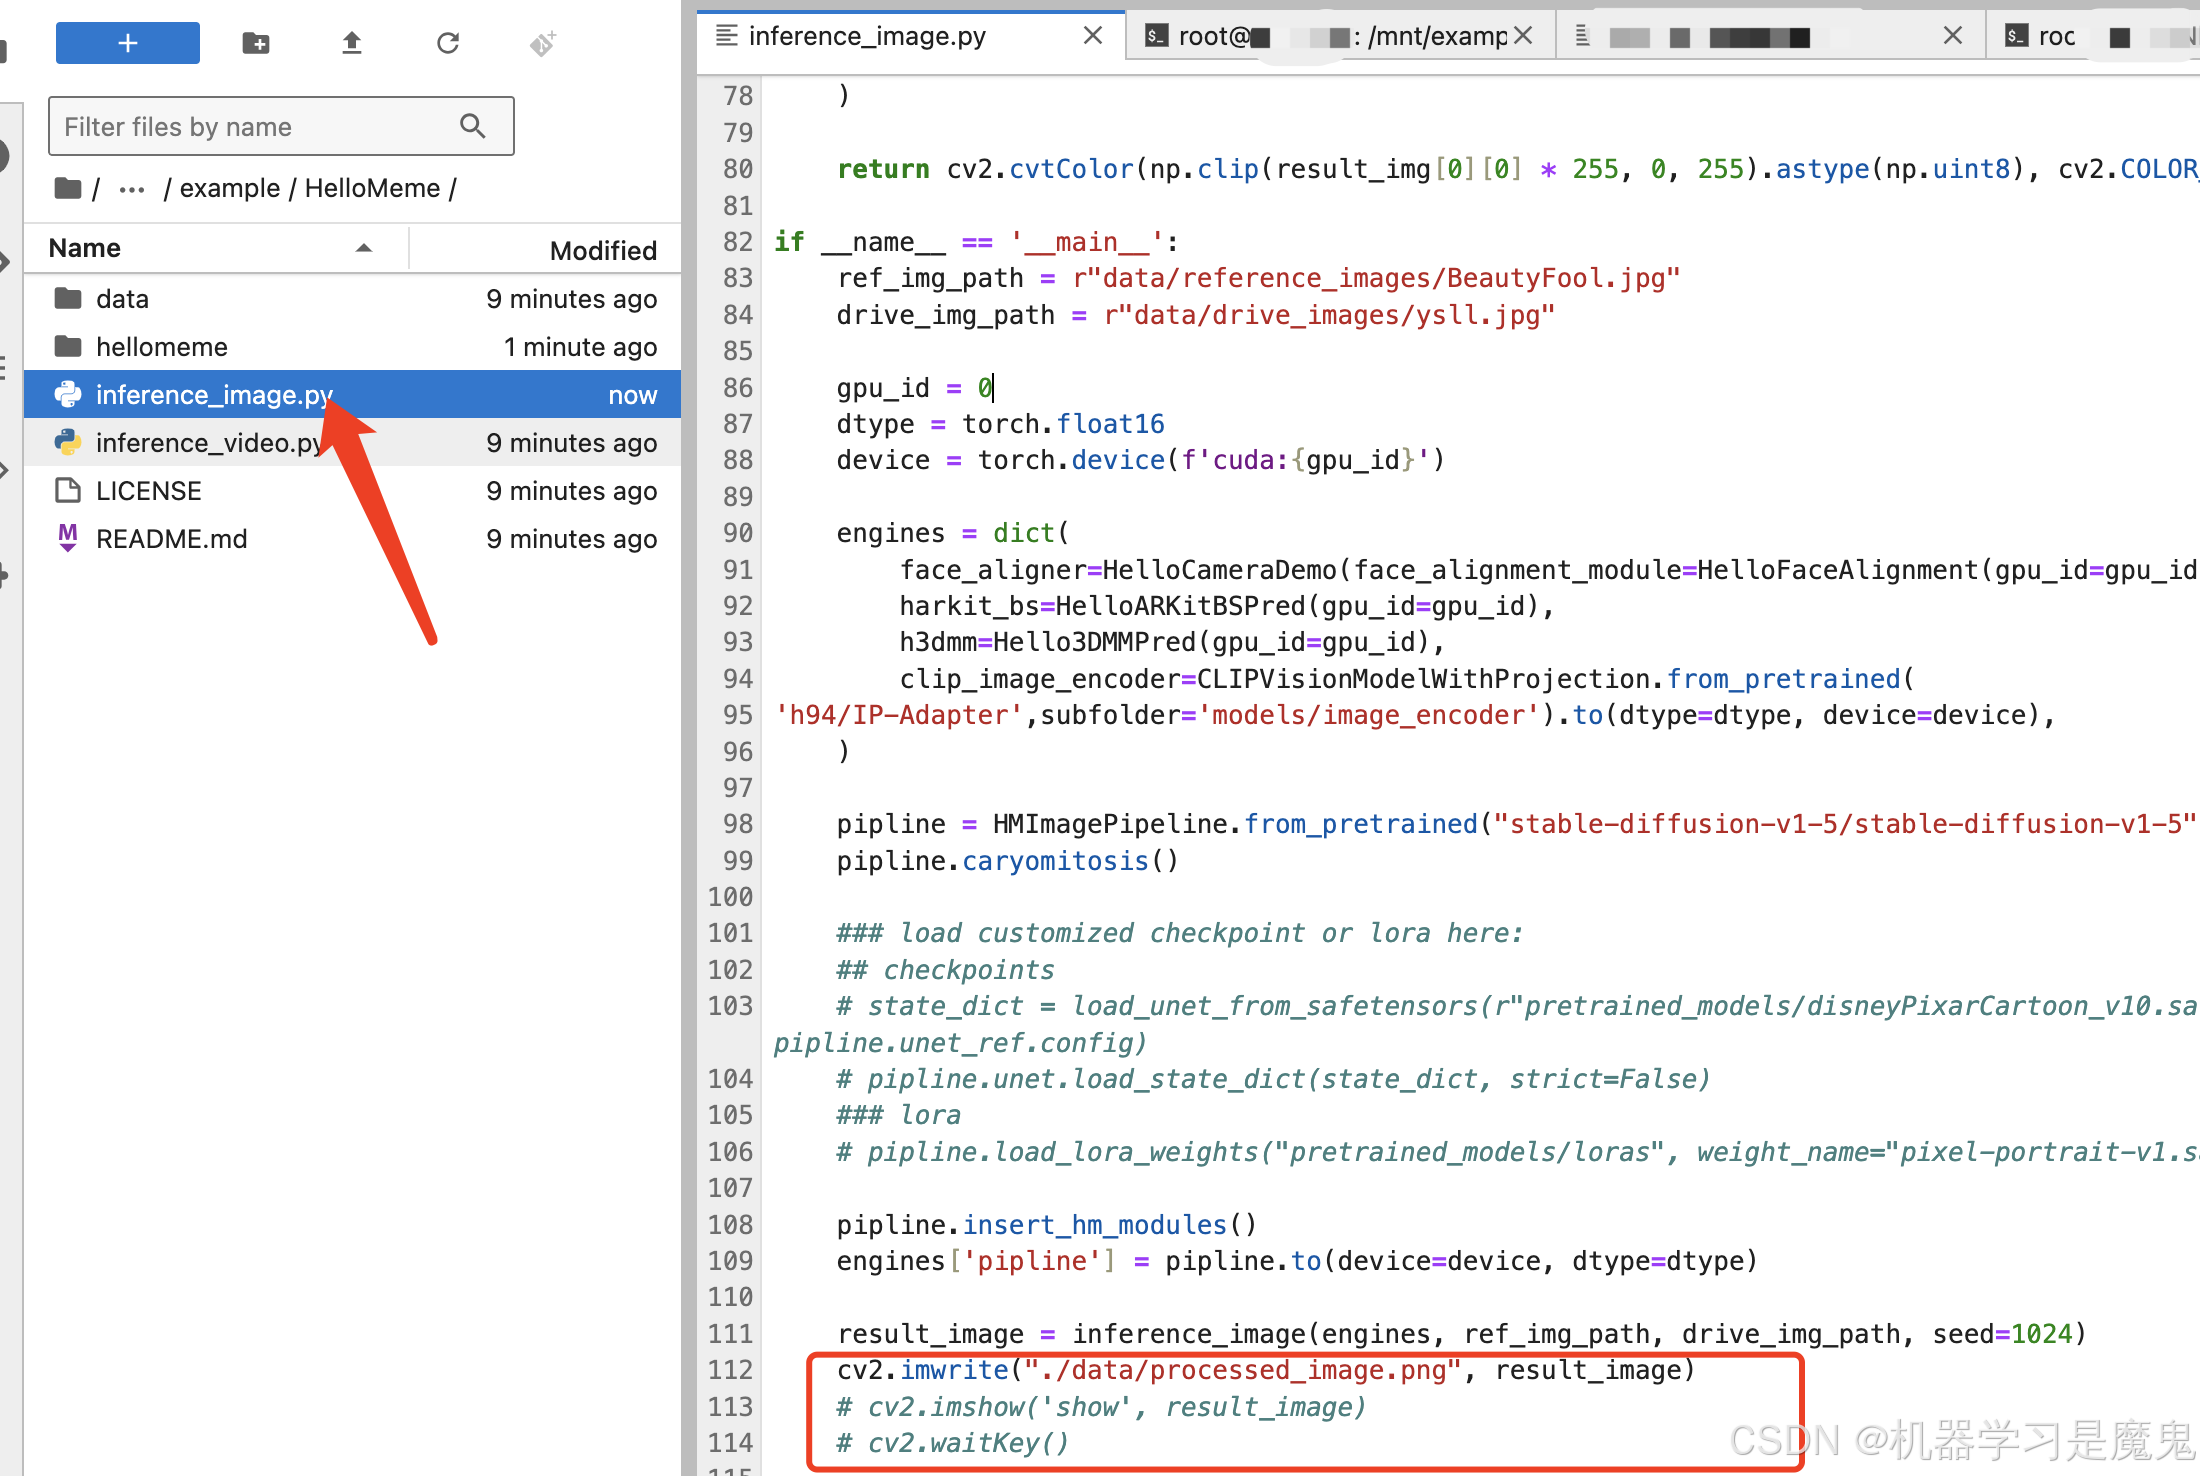Screen dimensions: 2200x1476
Task: Go to example folder in breadcrumb
Action: 229,188
